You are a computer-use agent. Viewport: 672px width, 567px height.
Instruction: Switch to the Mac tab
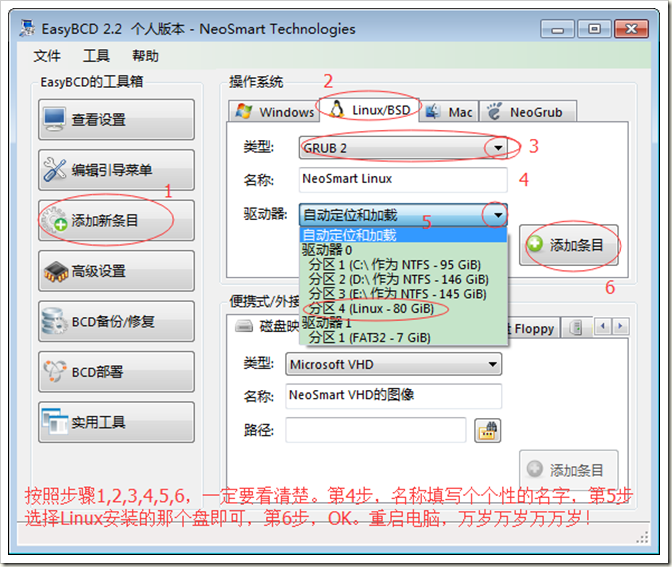[x=449, y=112]
